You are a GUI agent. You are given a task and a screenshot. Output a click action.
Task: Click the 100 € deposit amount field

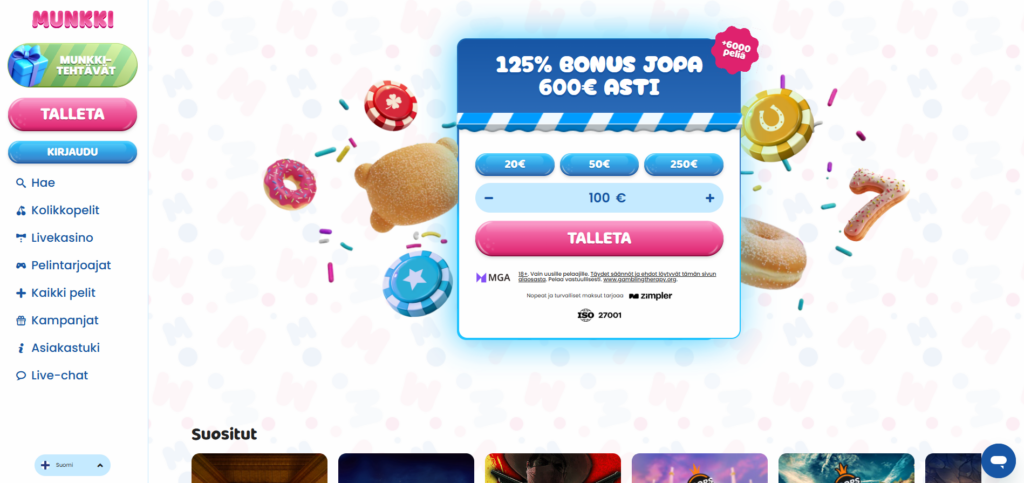pos(599,198)
